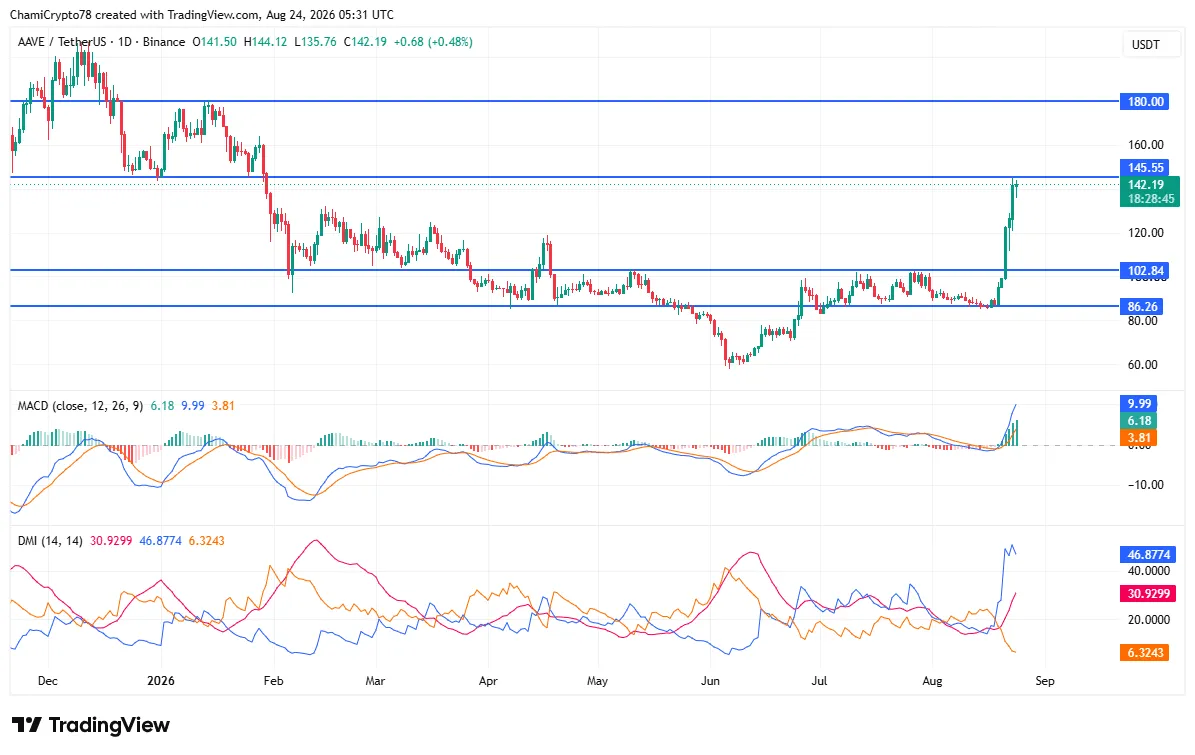The image size is (1195, 755).
Task: Click the Dec label on time axis
Action: tap(47, 680)
